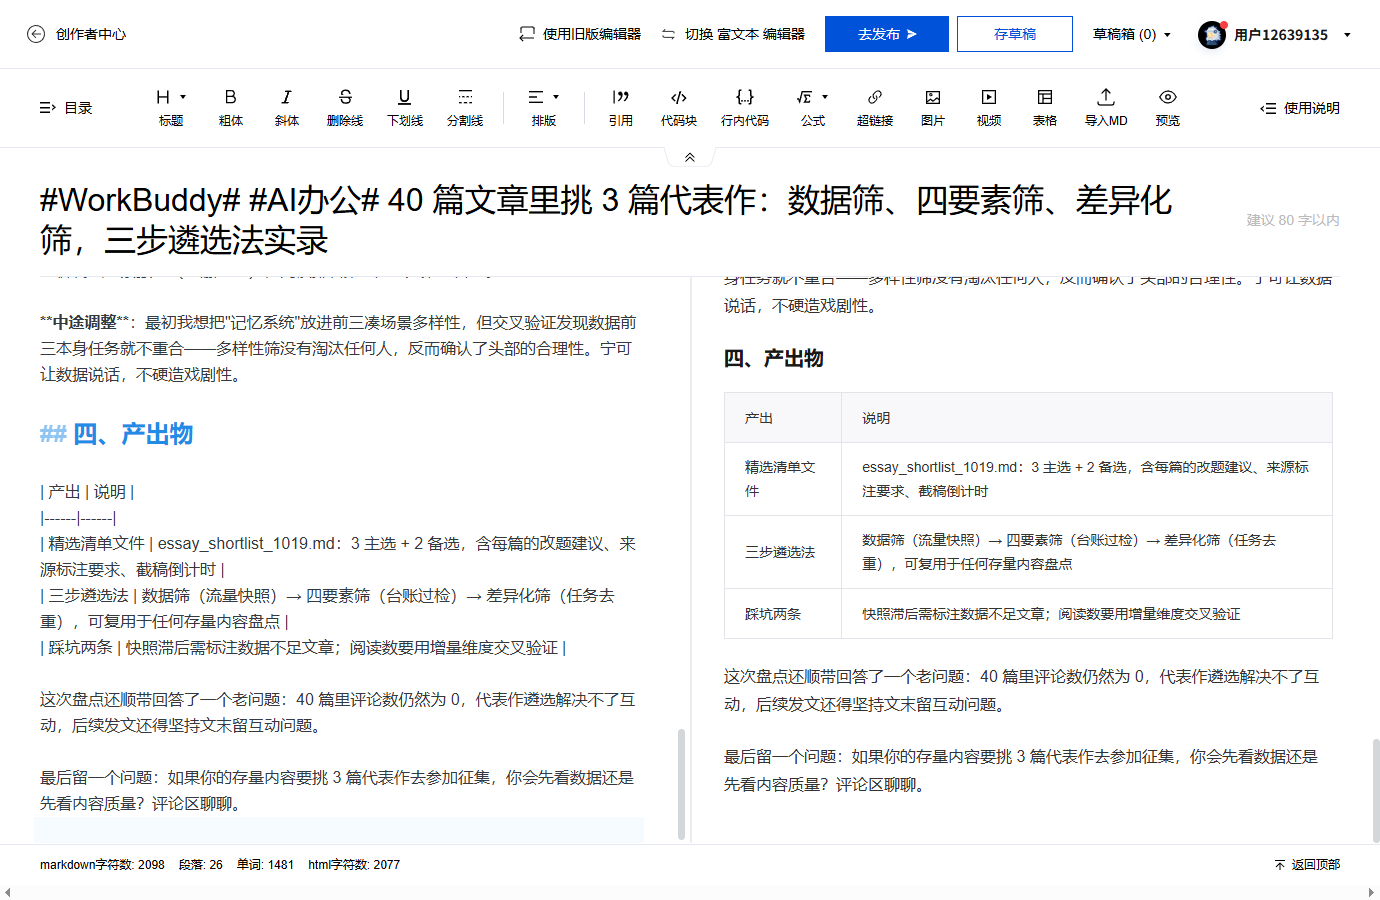Click the 三步遴选法 cell in preview table
The width and height of the screenshot is (1380, 900).
click(783, 552)
